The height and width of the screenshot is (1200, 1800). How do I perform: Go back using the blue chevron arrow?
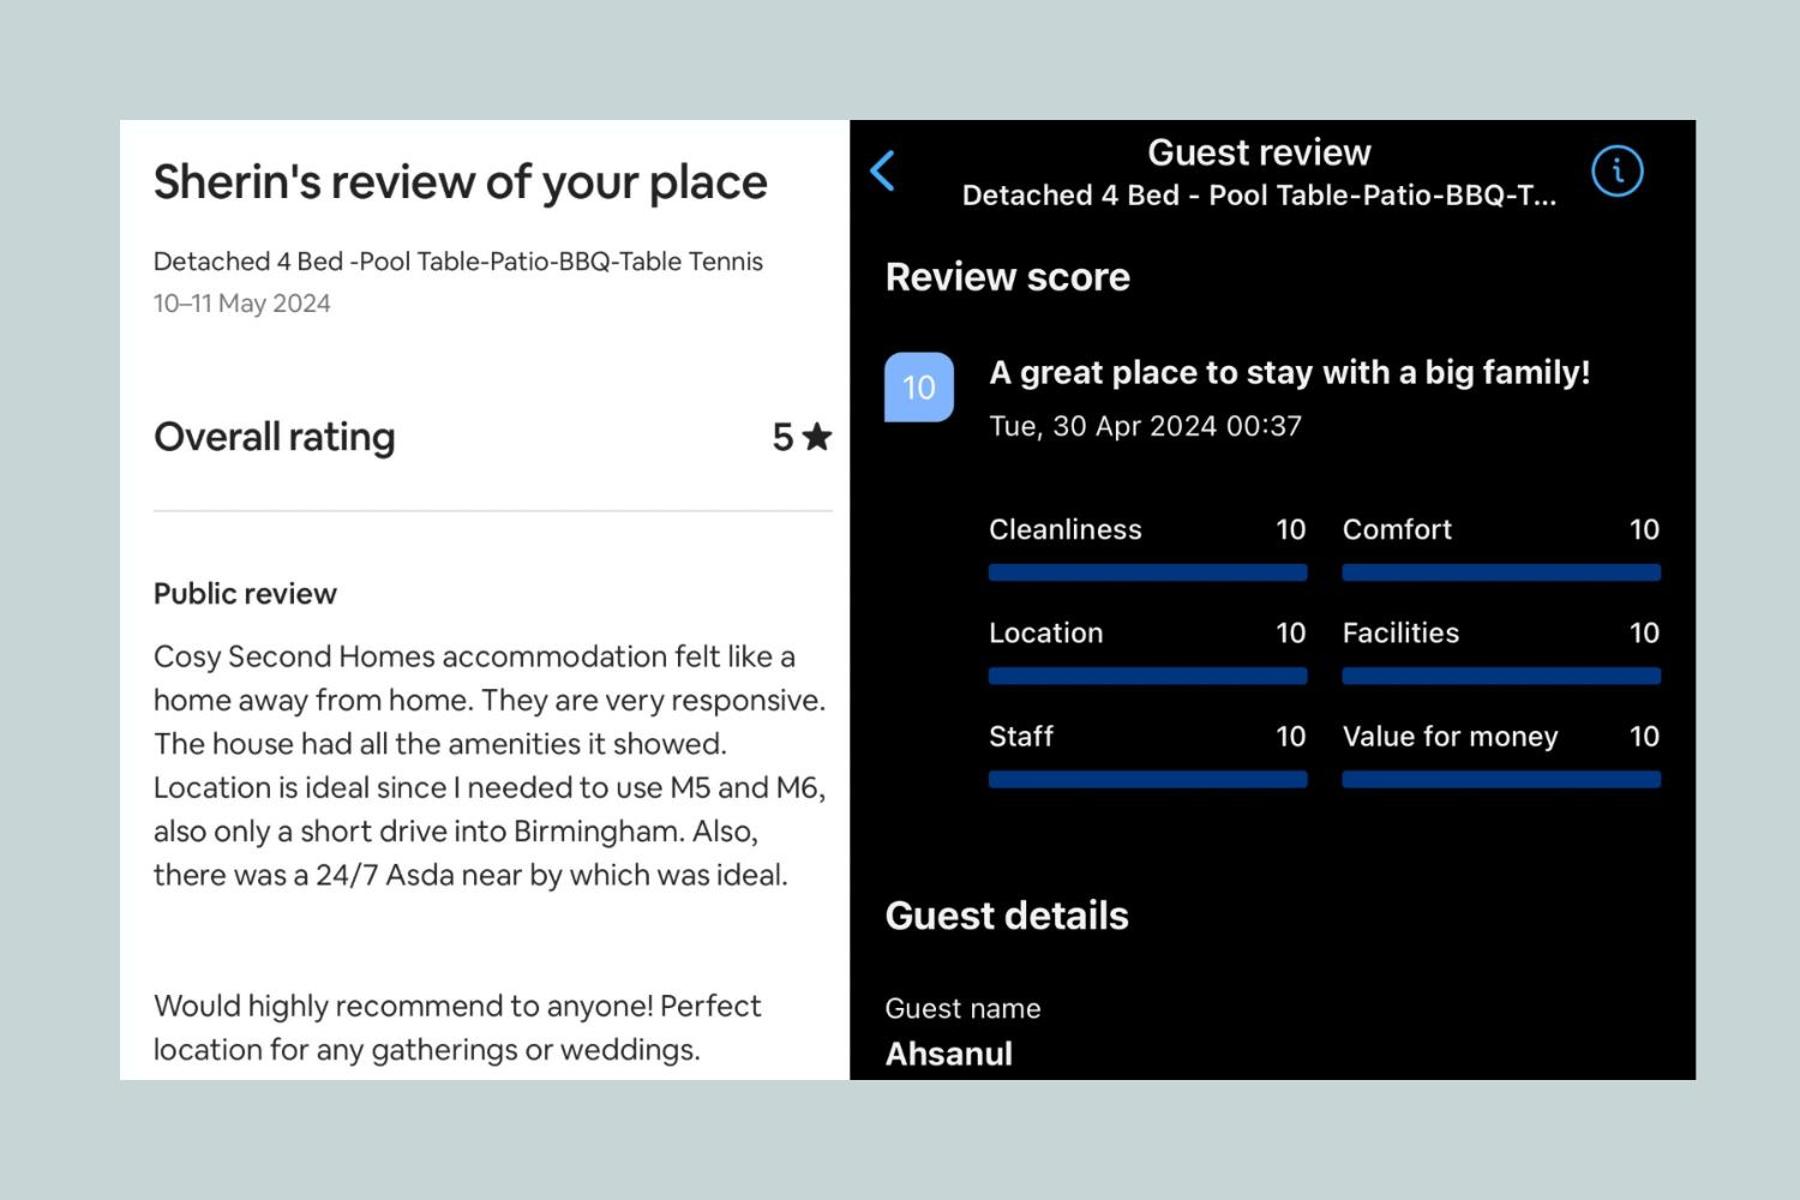(882, 171)
